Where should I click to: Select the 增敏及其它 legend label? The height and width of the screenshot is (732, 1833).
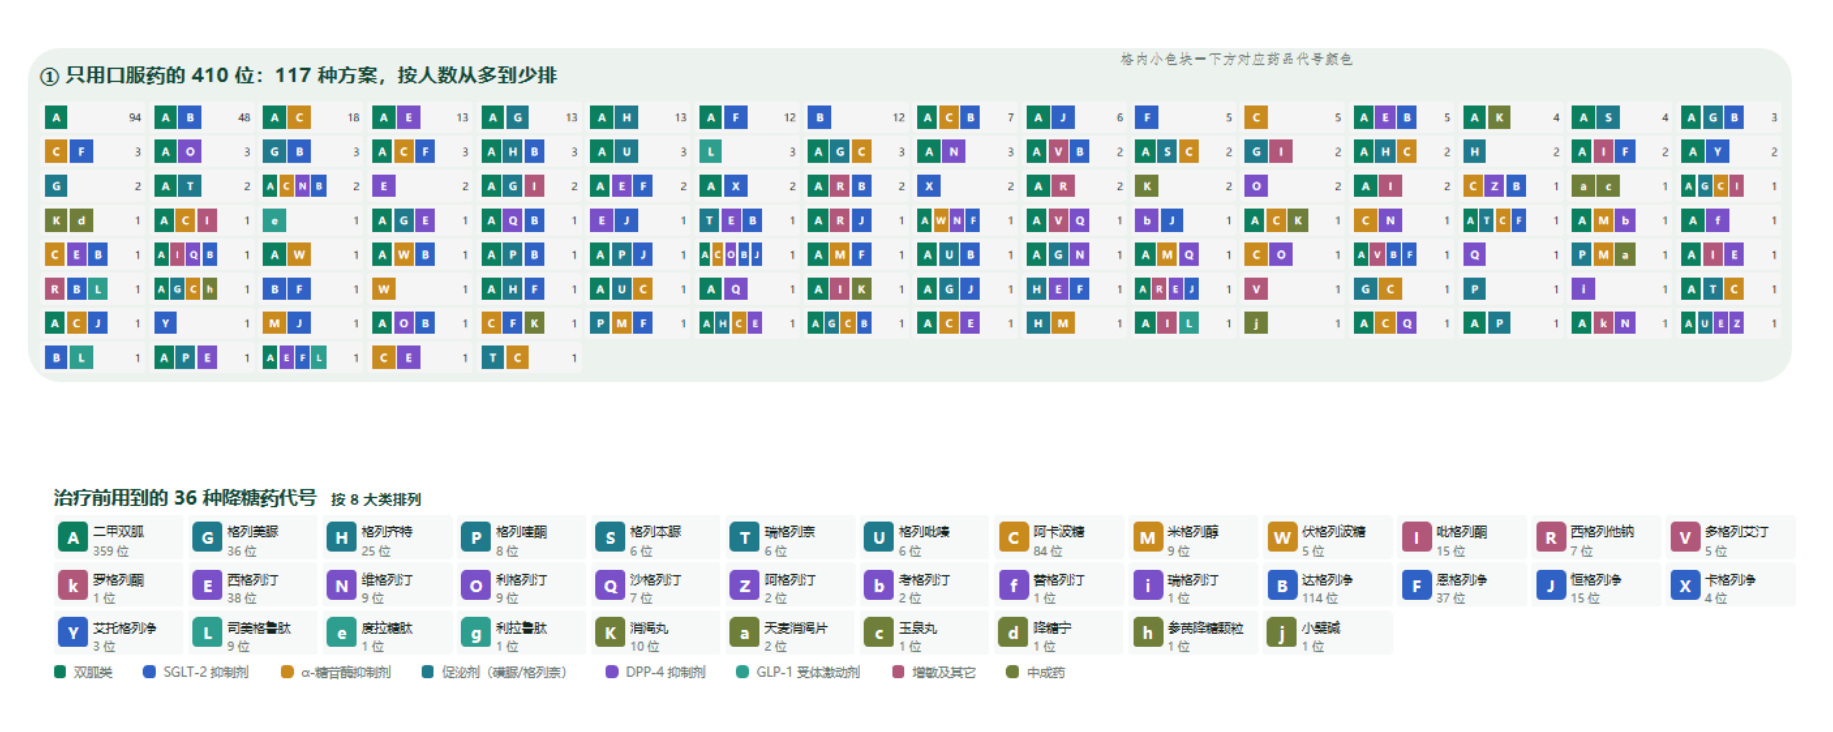pos(944,672)
